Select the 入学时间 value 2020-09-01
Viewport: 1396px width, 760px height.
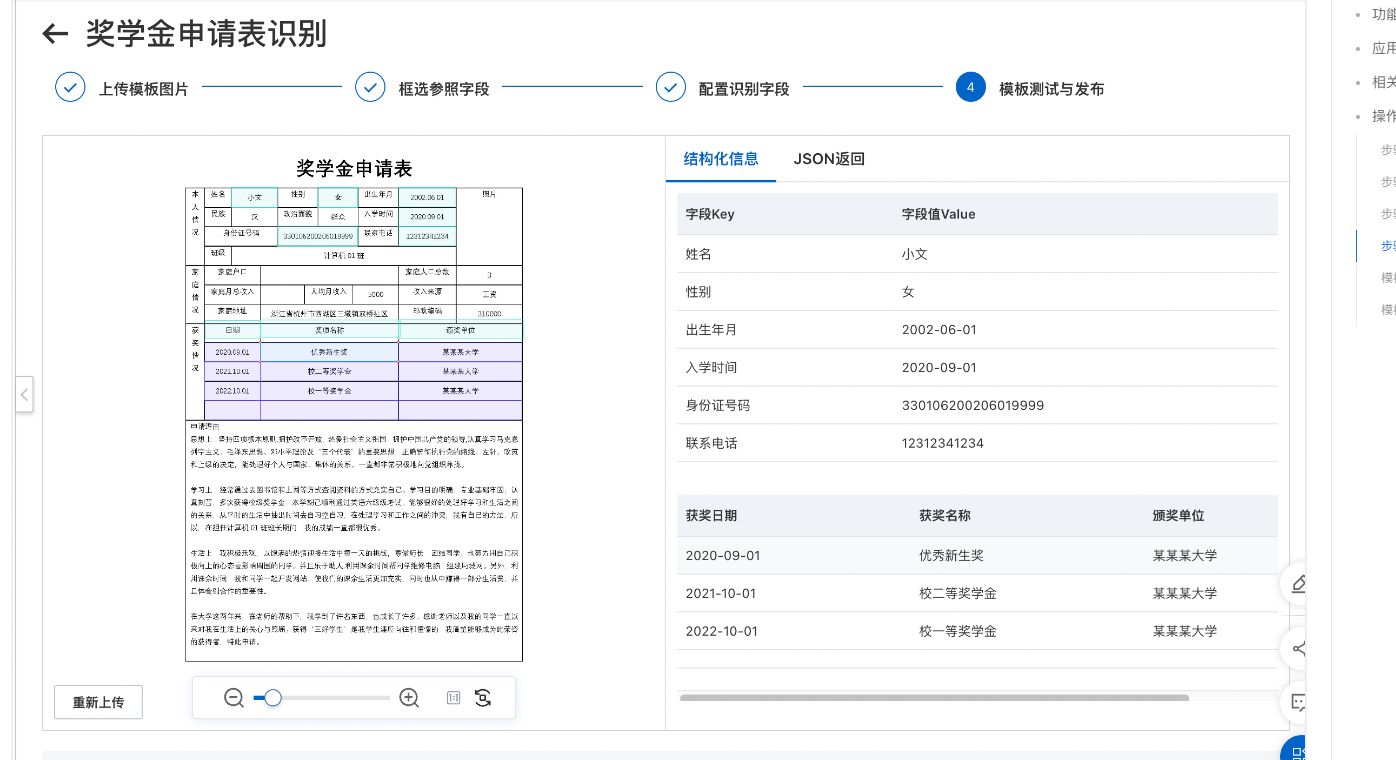pyautogui.click(x=939, y=367)
